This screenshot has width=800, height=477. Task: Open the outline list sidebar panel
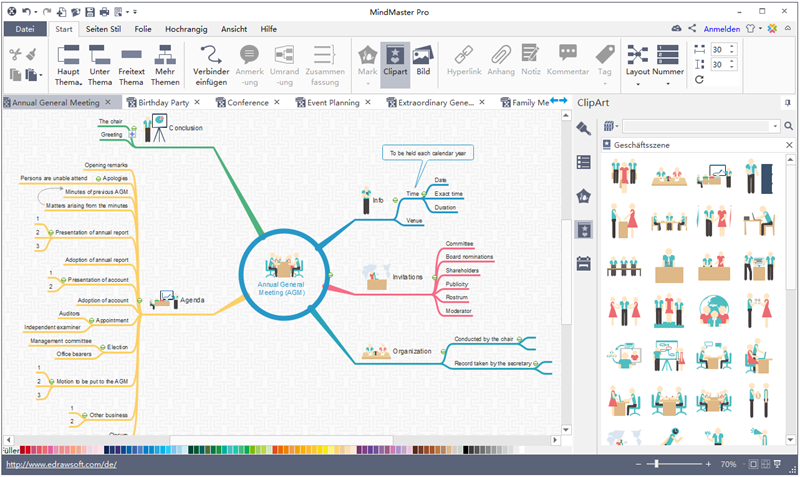pyautogui.click(x=584, y=162)
